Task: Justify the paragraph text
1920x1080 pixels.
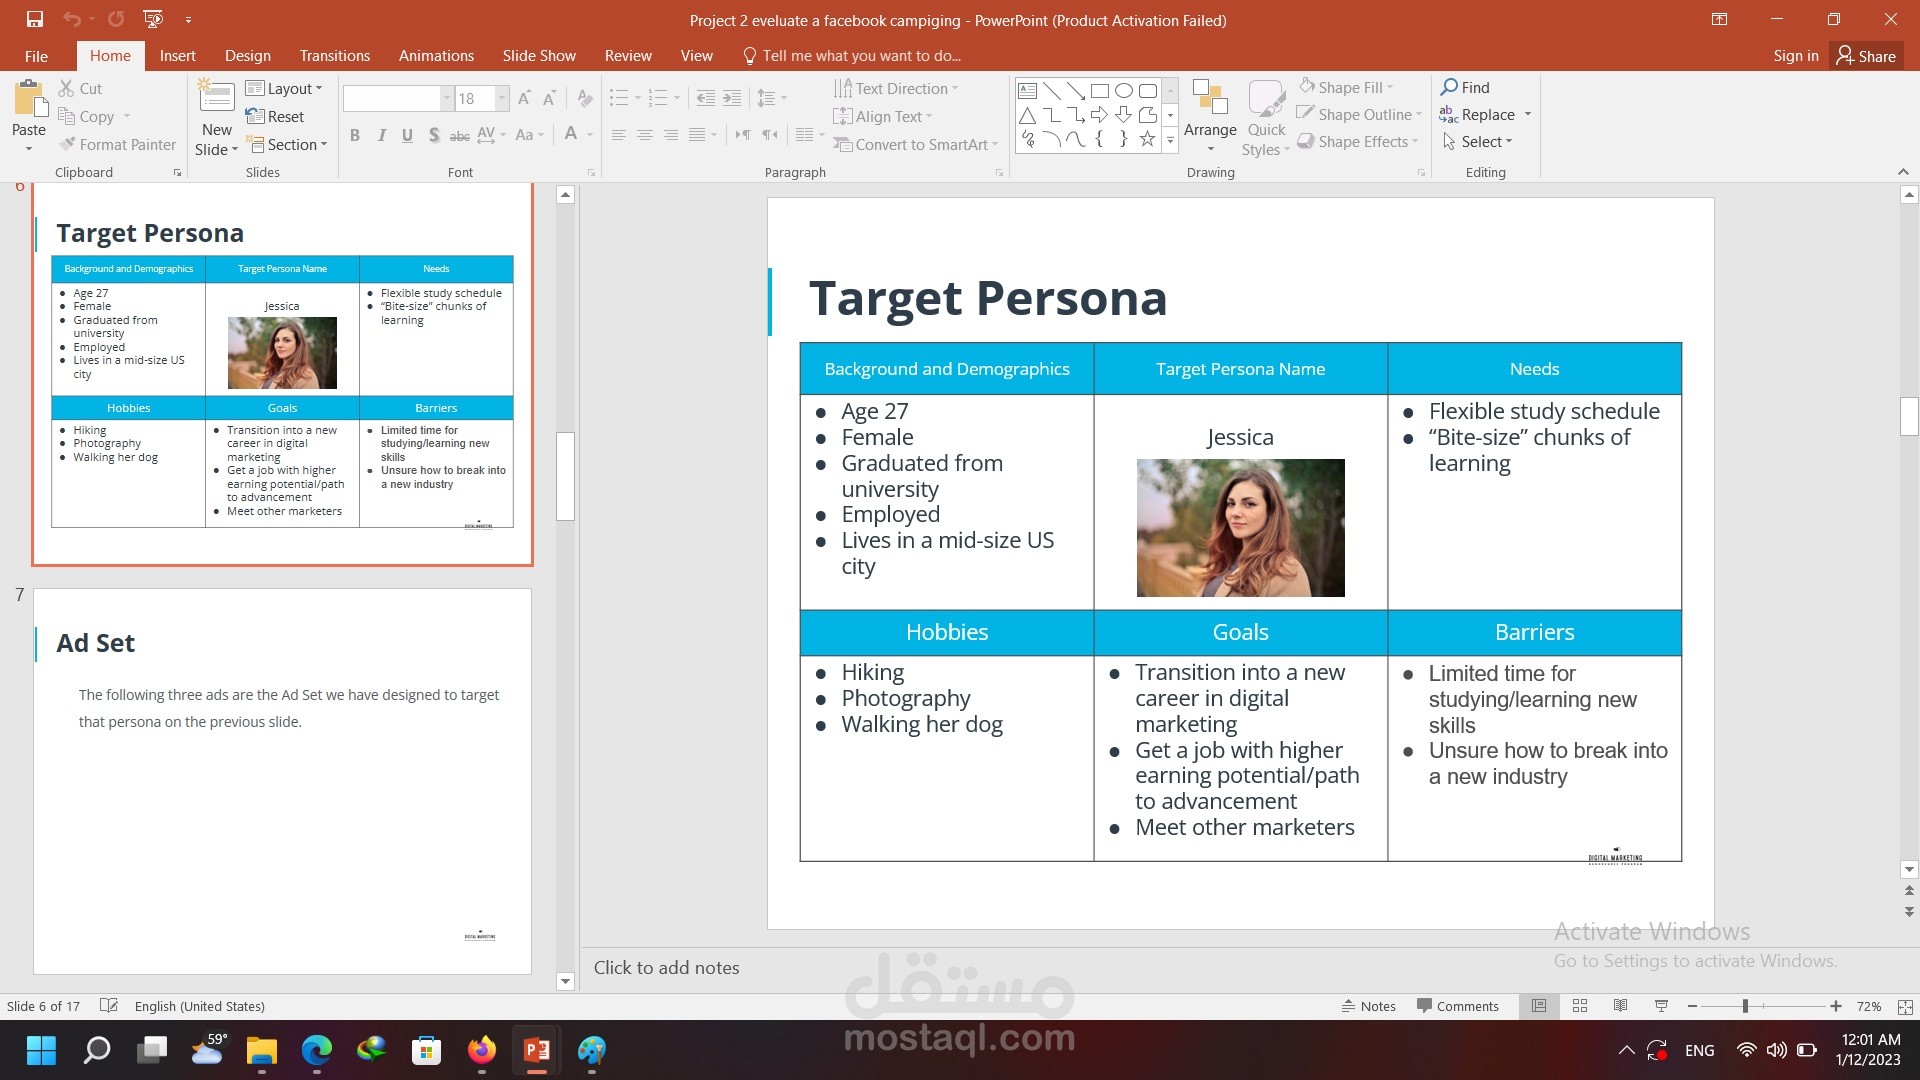Action: (697, 135)
